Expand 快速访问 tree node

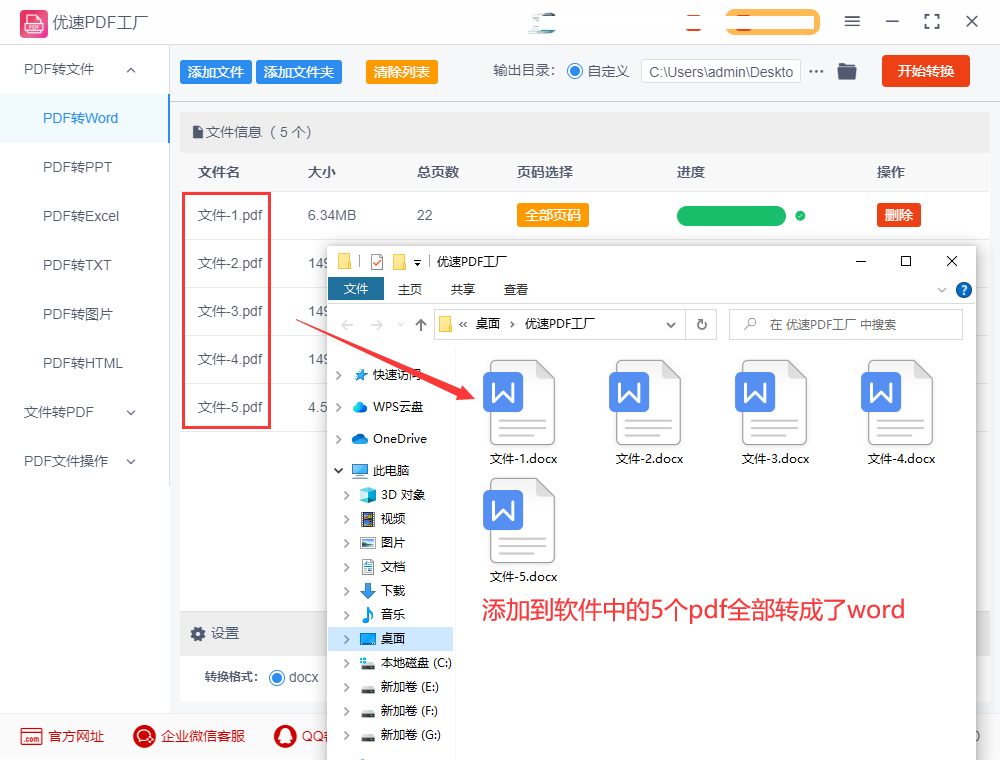click(339, 375)
